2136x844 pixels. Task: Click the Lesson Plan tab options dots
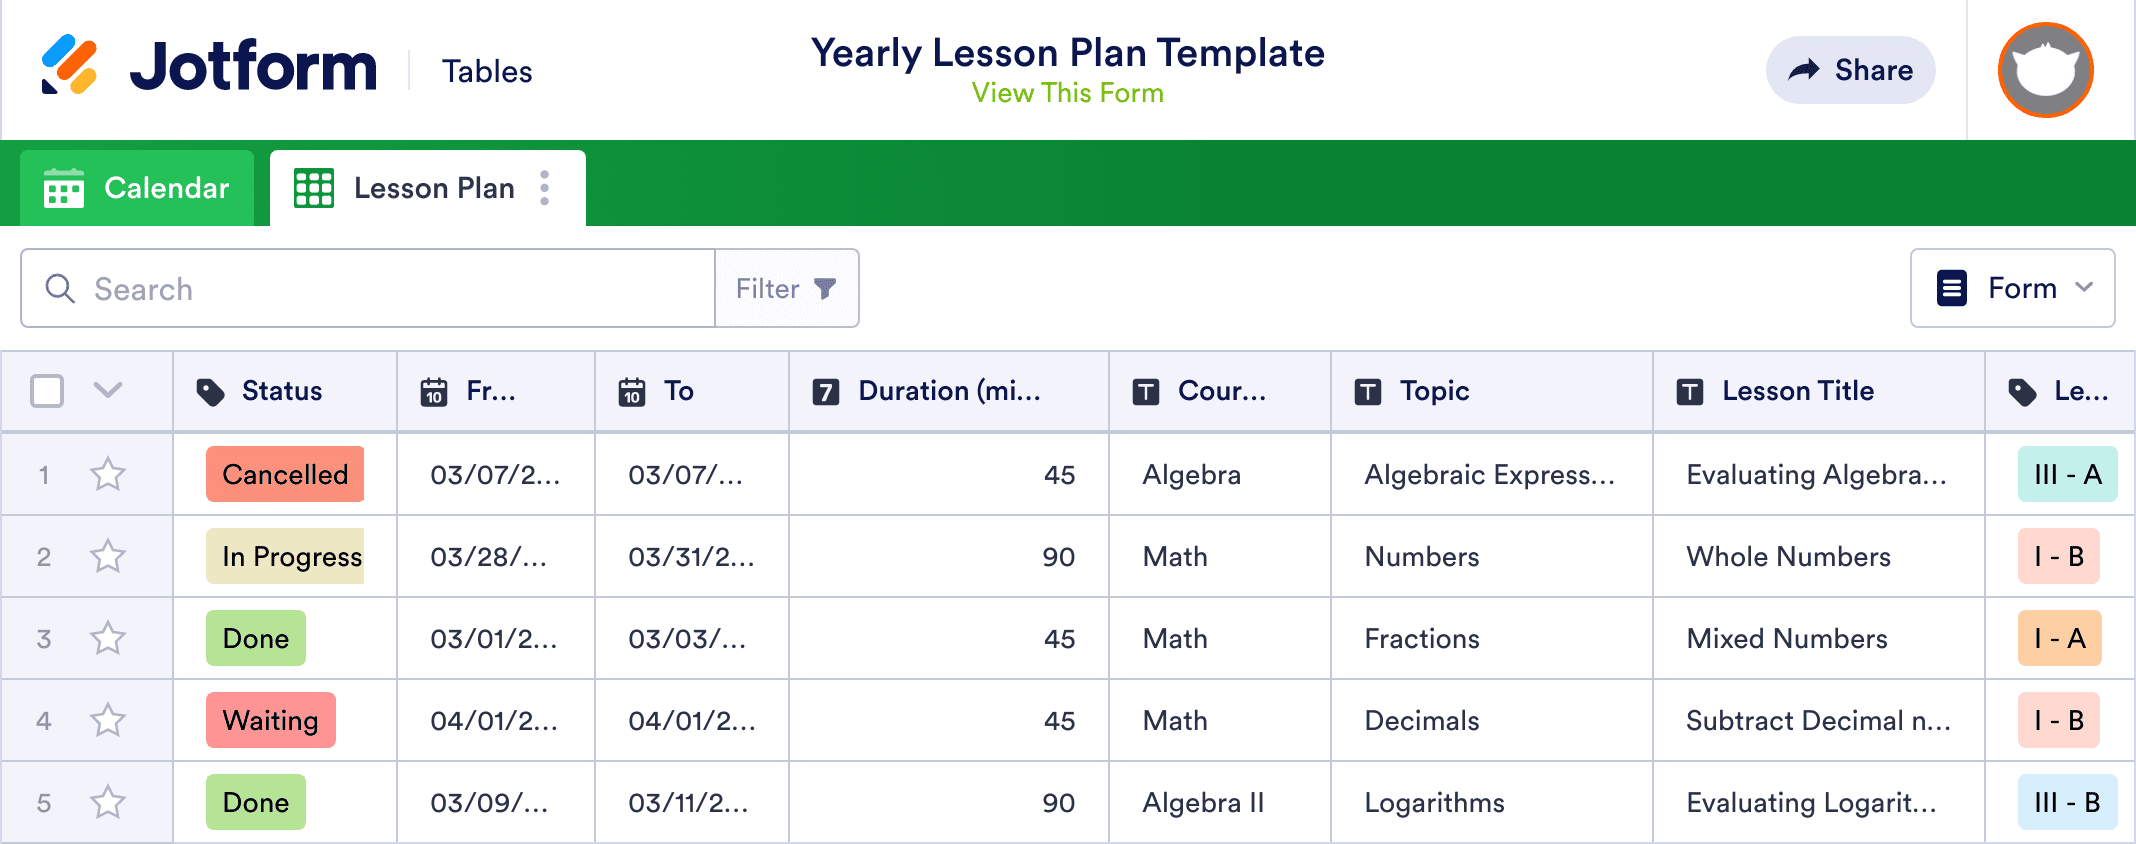(x=545, y=188)
